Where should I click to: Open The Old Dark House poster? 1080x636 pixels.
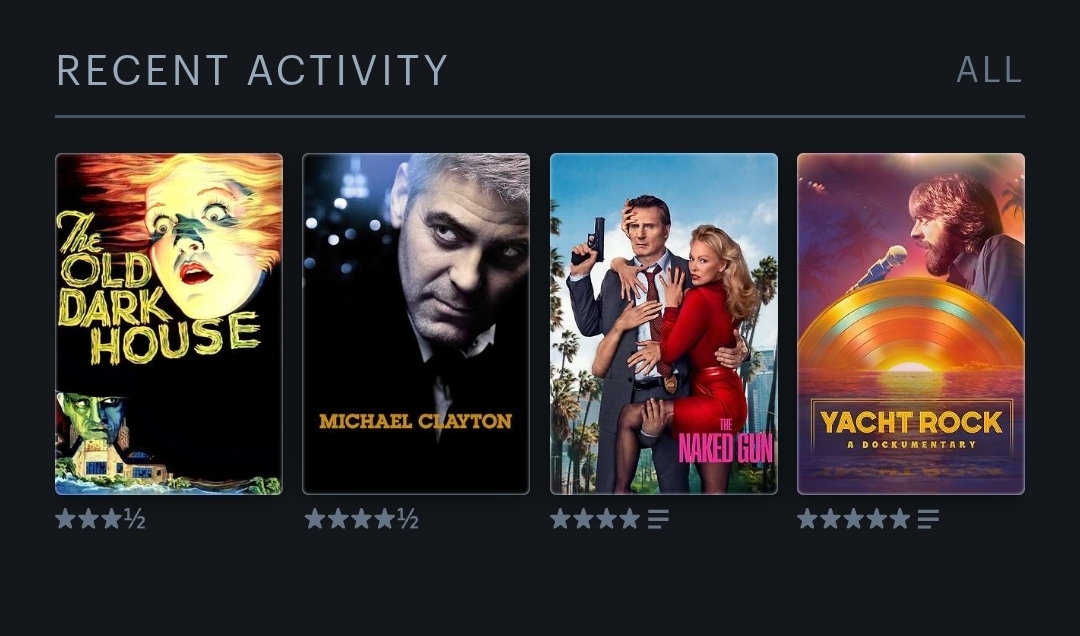pyautogui.click(x=169, y=324)
